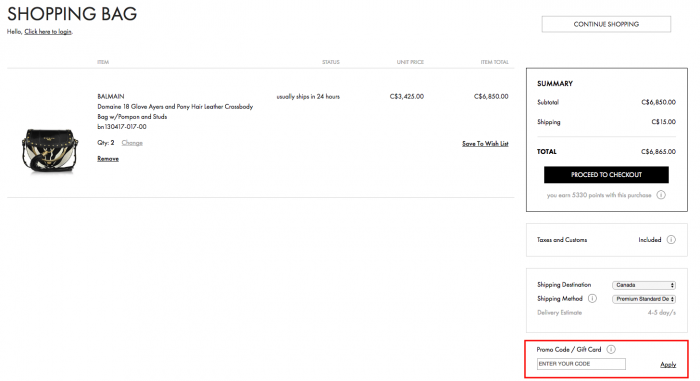This screenshot has height=381, width=700.
Task: Click Save To Wish List link
Action: [485, 143]
